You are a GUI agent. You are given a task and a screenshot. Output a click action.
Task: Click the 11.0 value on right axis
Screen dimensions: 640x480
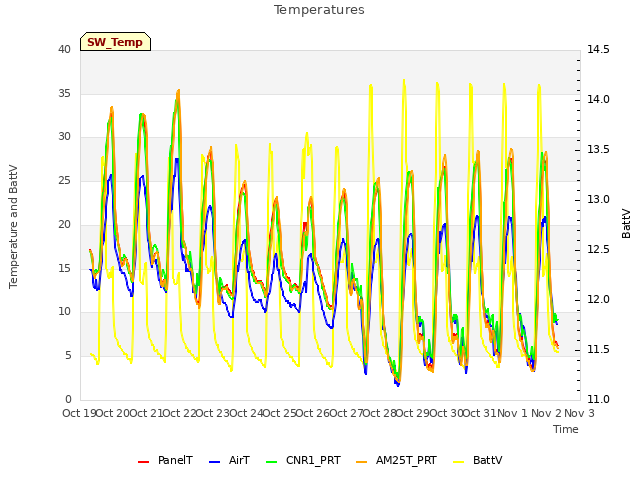pos(598,400)
